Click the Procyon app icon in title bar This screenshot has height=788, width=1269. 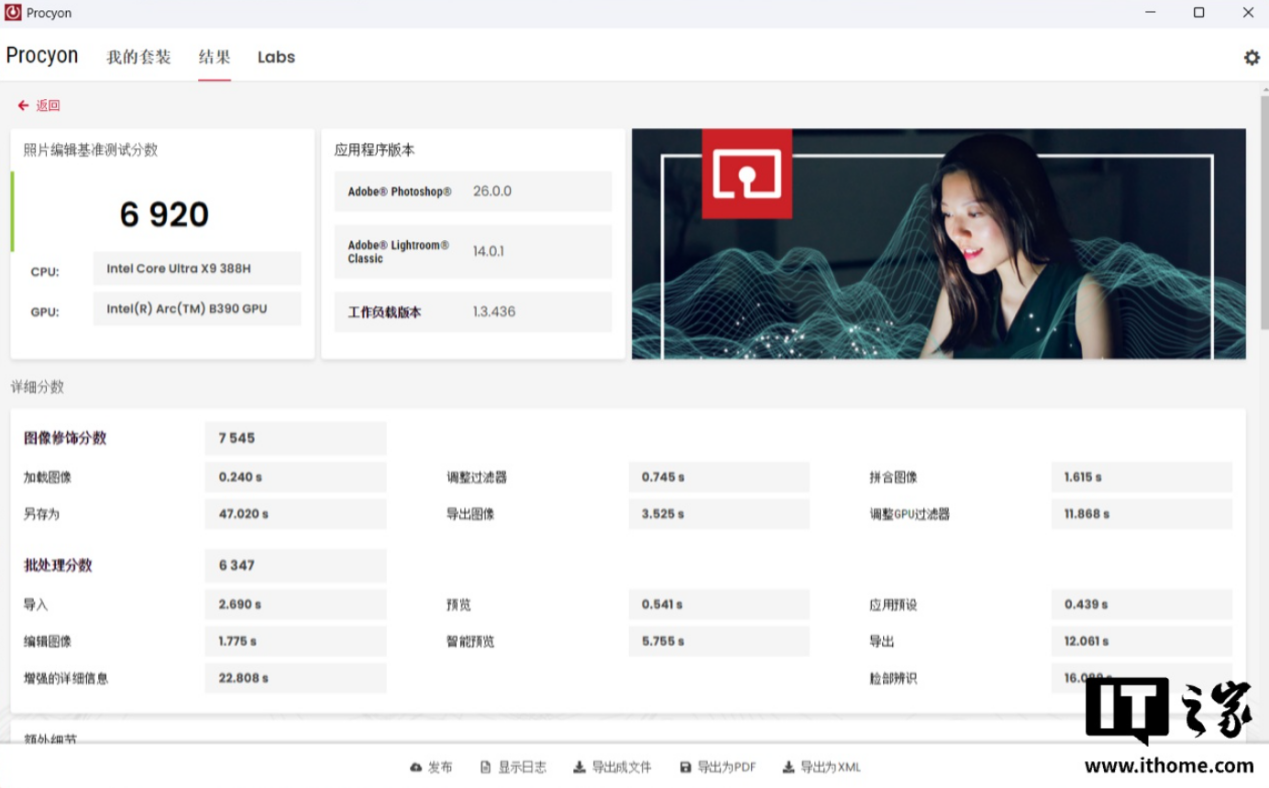13,13
